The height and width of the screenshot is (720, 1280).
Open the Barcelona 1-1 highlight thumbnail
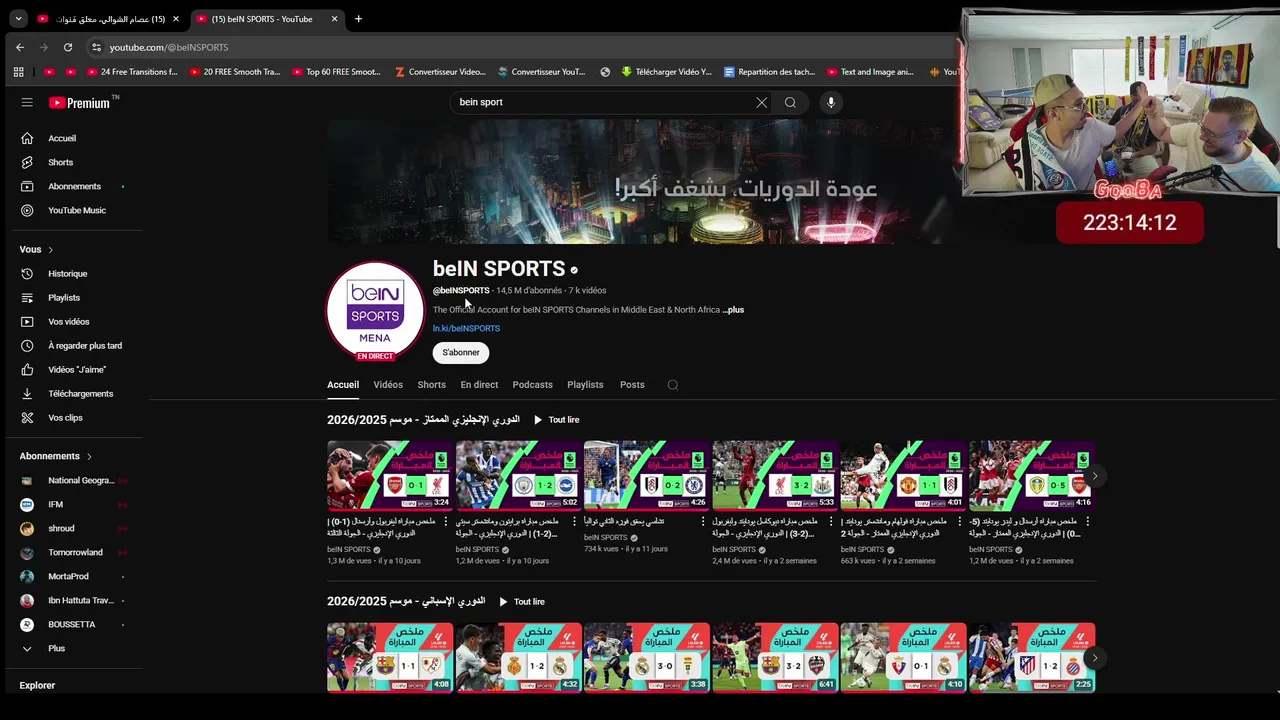click(390, 658)
